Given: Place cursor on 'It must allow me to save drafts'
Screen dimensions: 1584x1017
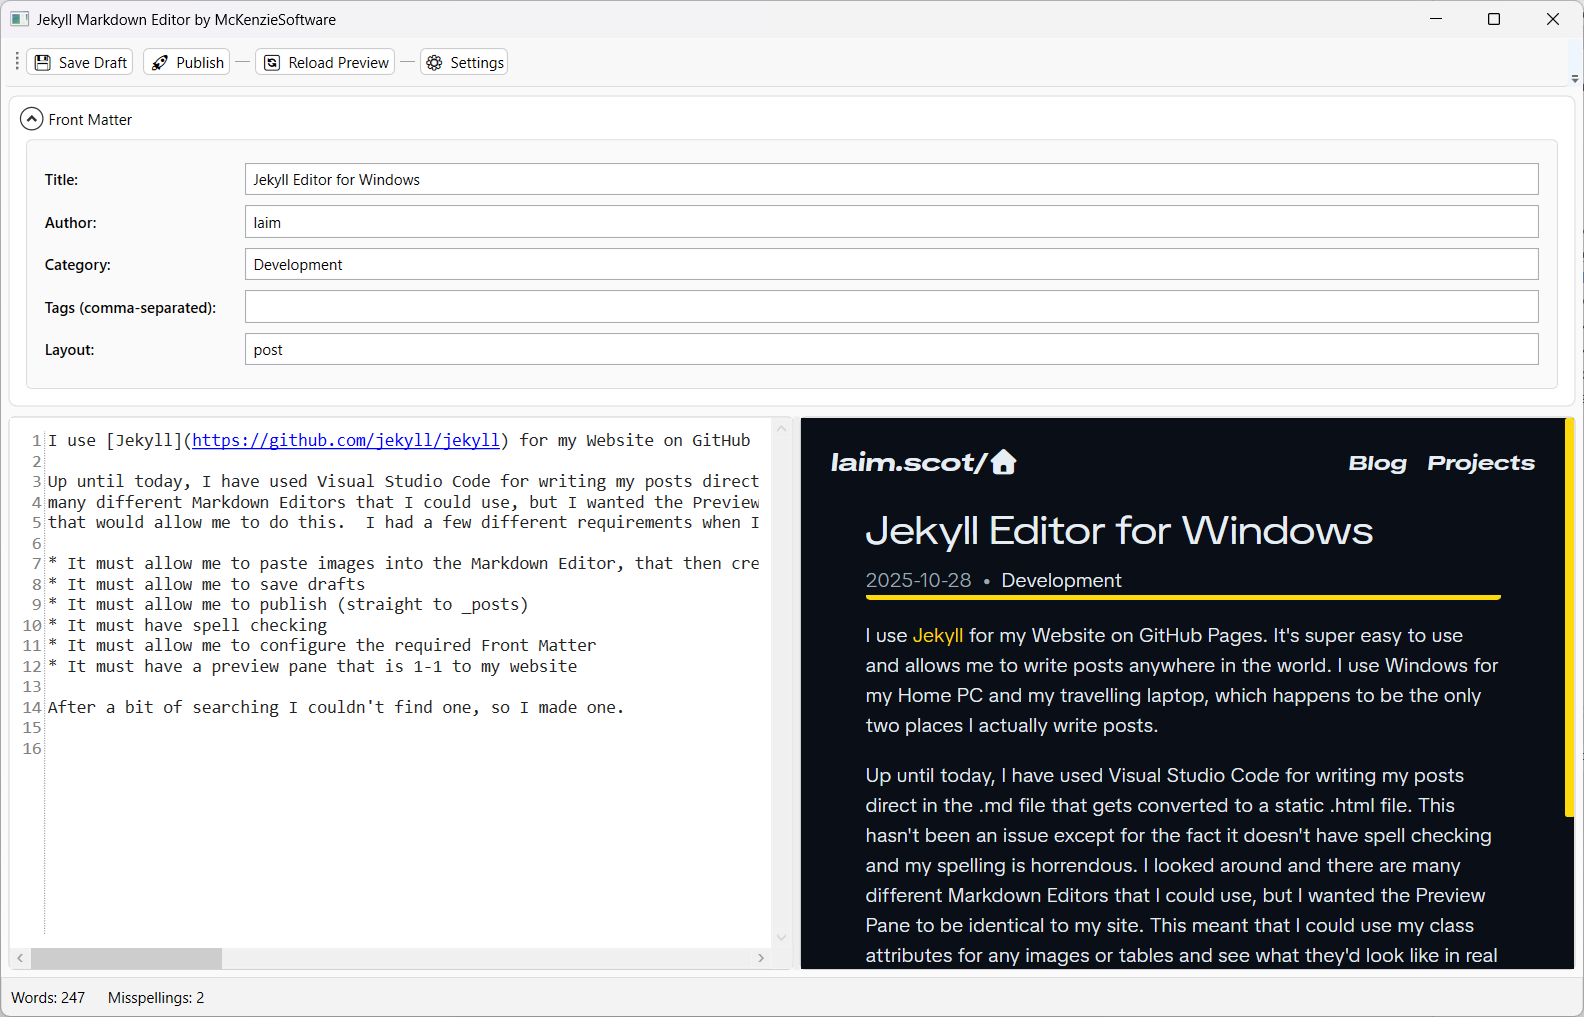Looking at the screenshot, I should (x=207, y=584).
